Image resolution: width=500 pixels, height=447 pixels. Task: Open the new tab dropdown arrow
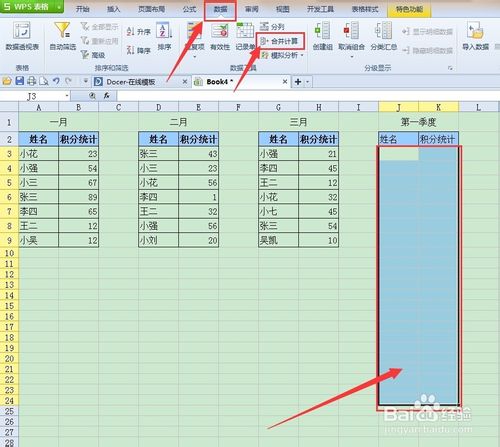click(307, 82)
